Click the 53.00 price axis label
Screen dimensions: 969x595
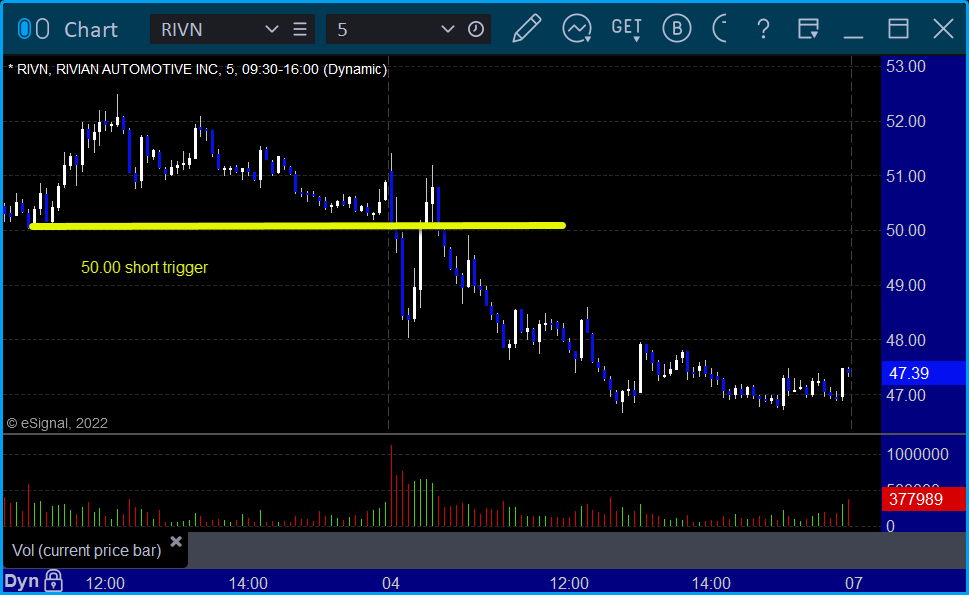[906, 67]
